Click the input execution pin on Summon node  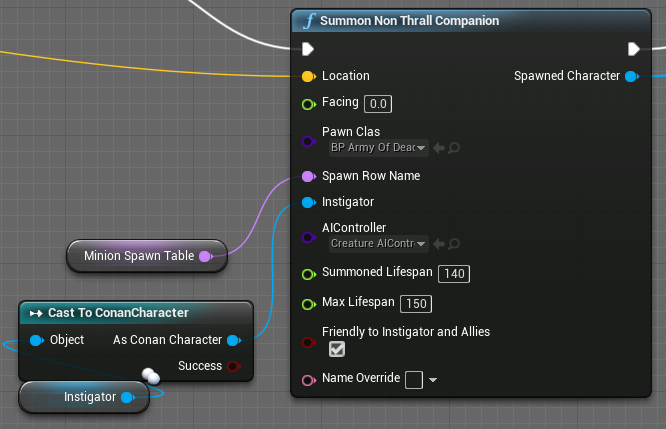(308, 49)
